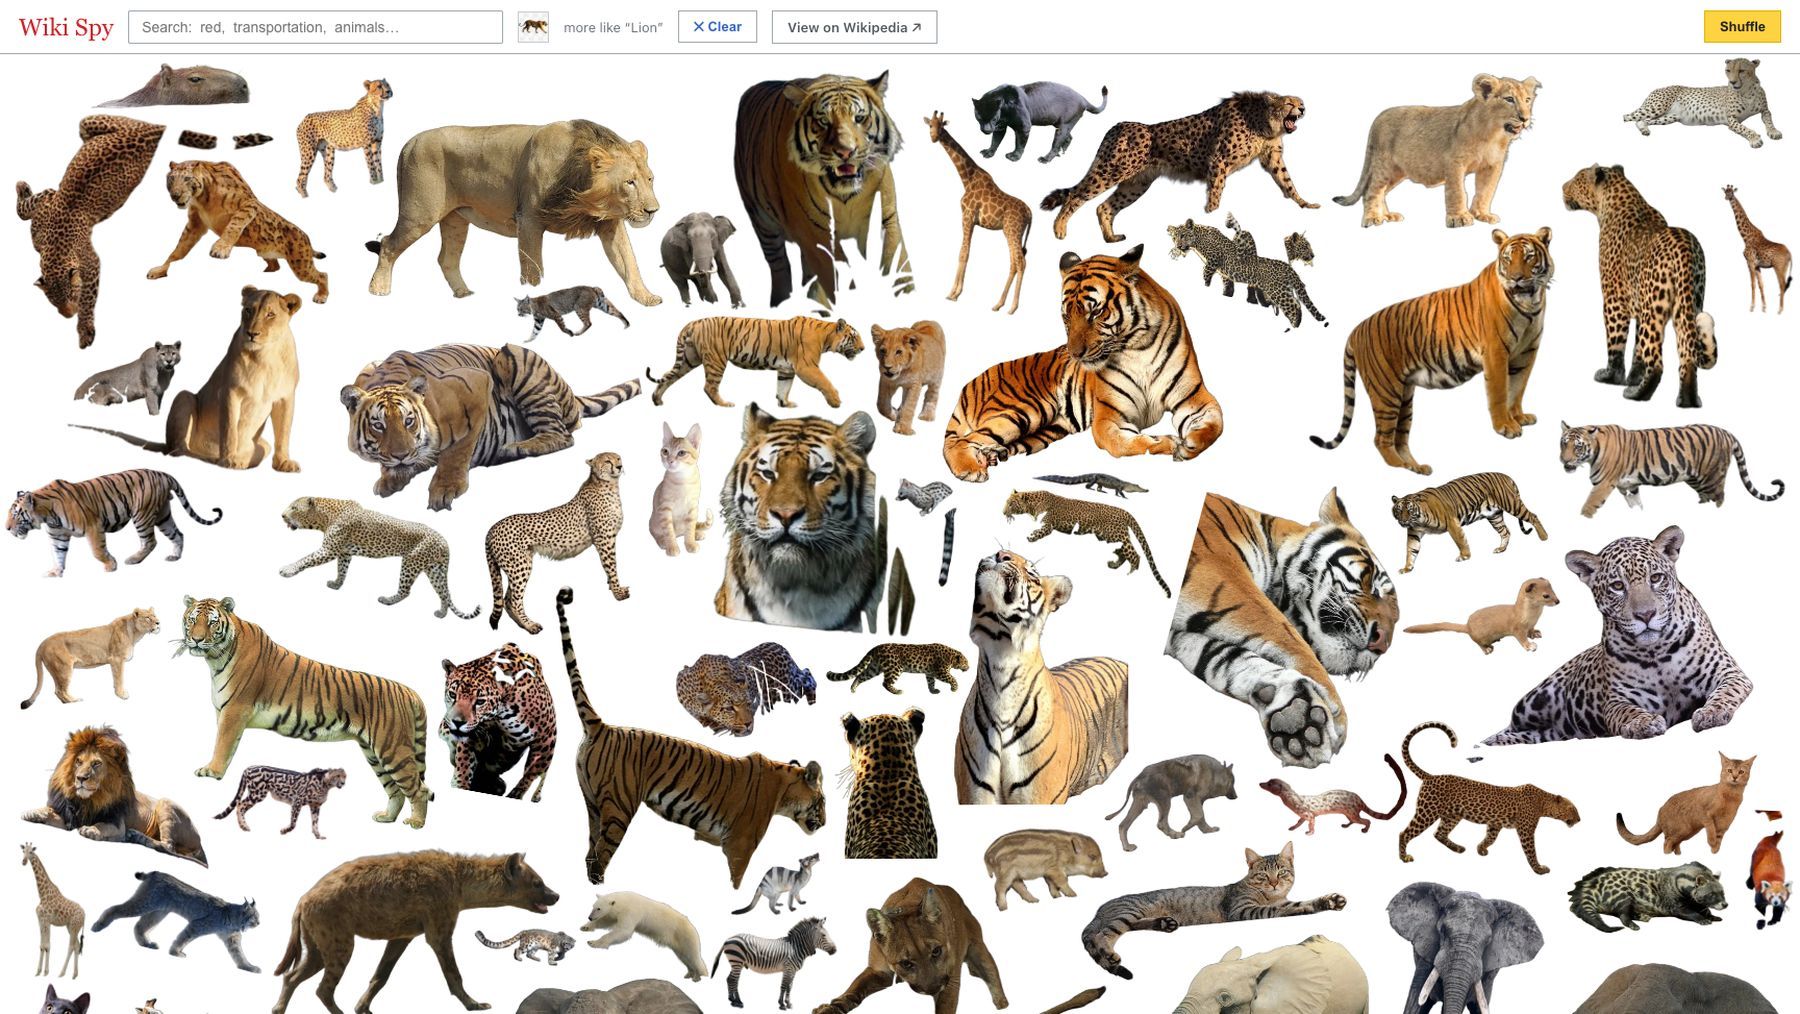
Task: Select the striped wild boar piglet
Action: (1046, 862)
